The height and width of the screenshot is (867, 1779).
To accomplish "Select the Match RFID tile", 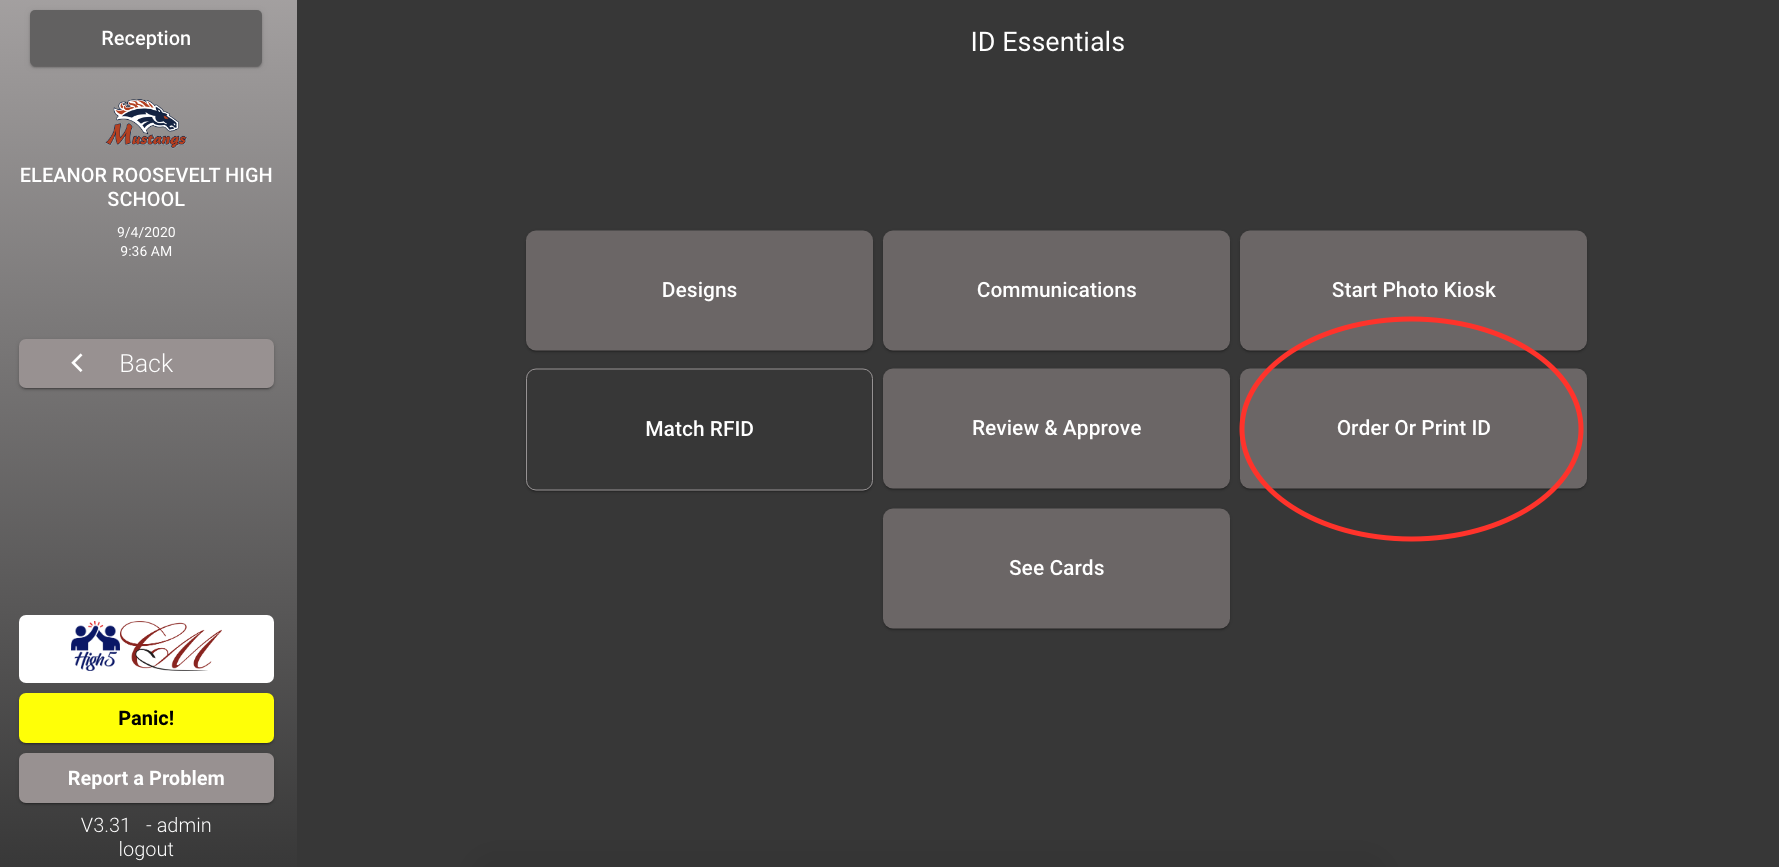I will pyautogui.click(x=699, y=429).
